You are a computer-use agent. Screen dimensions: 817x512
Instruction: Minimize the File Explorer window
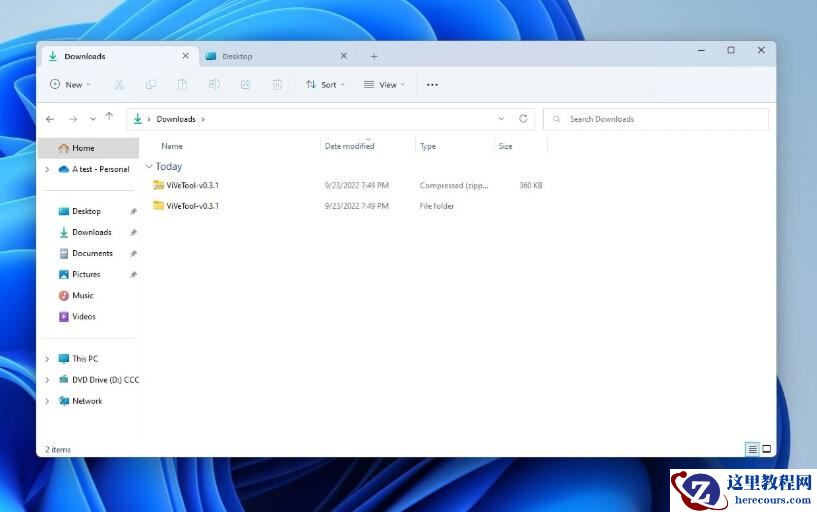point(701,51)
